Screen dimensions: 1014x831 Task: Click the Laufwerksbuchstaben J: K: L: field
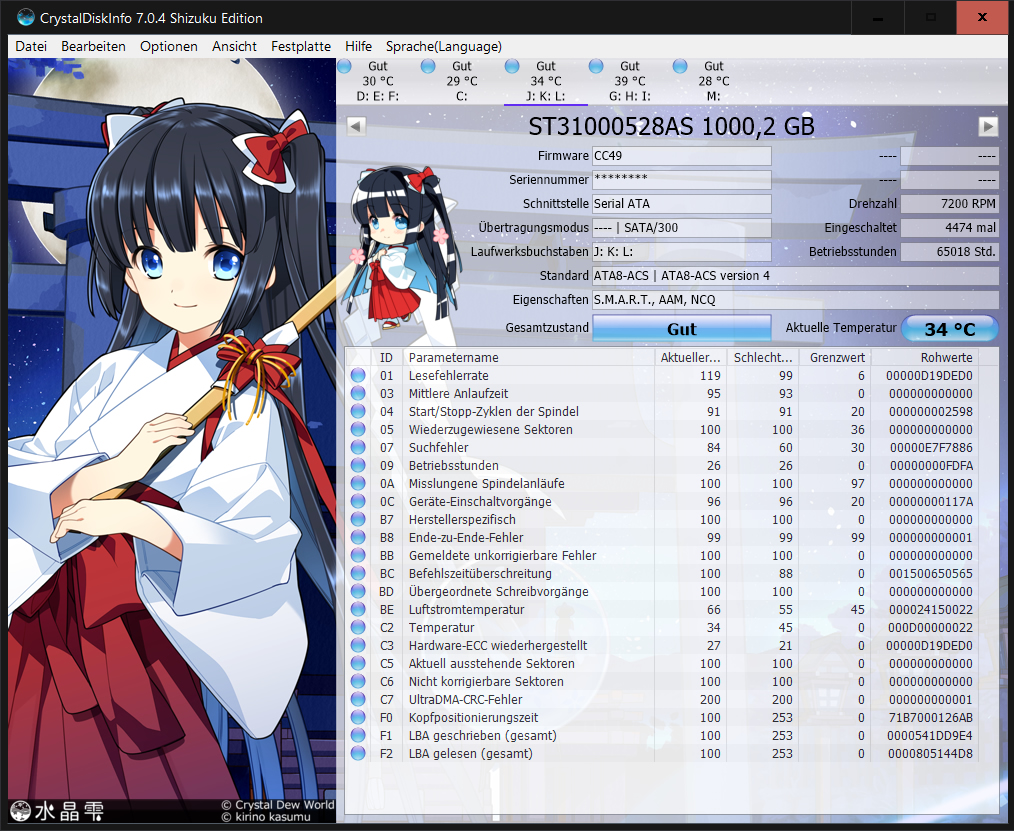point(682,252)
